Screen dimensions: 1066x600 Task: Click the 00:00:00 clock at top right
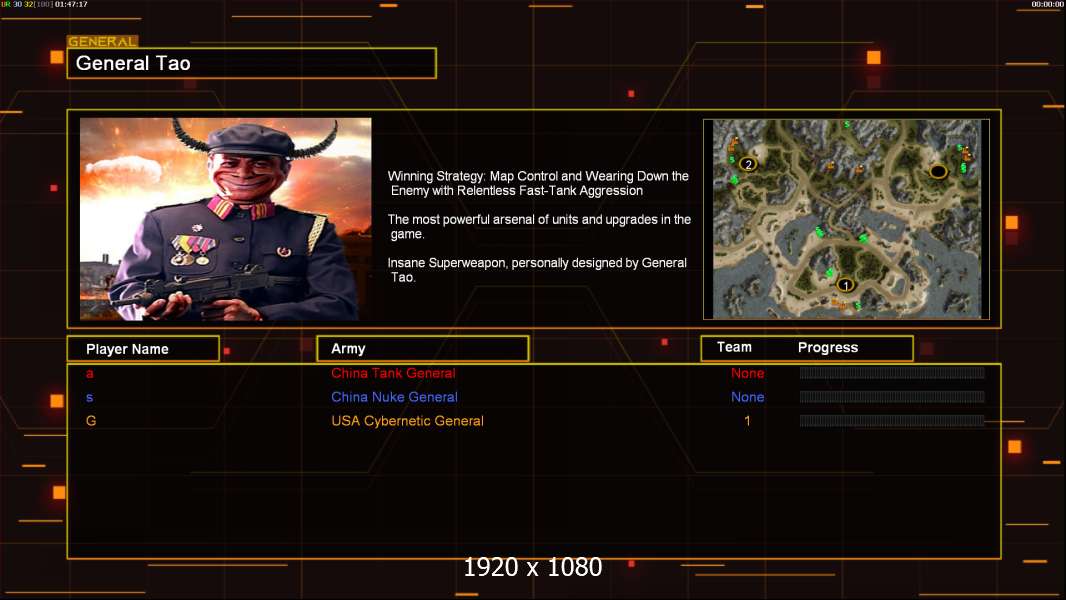point(1047,4)
